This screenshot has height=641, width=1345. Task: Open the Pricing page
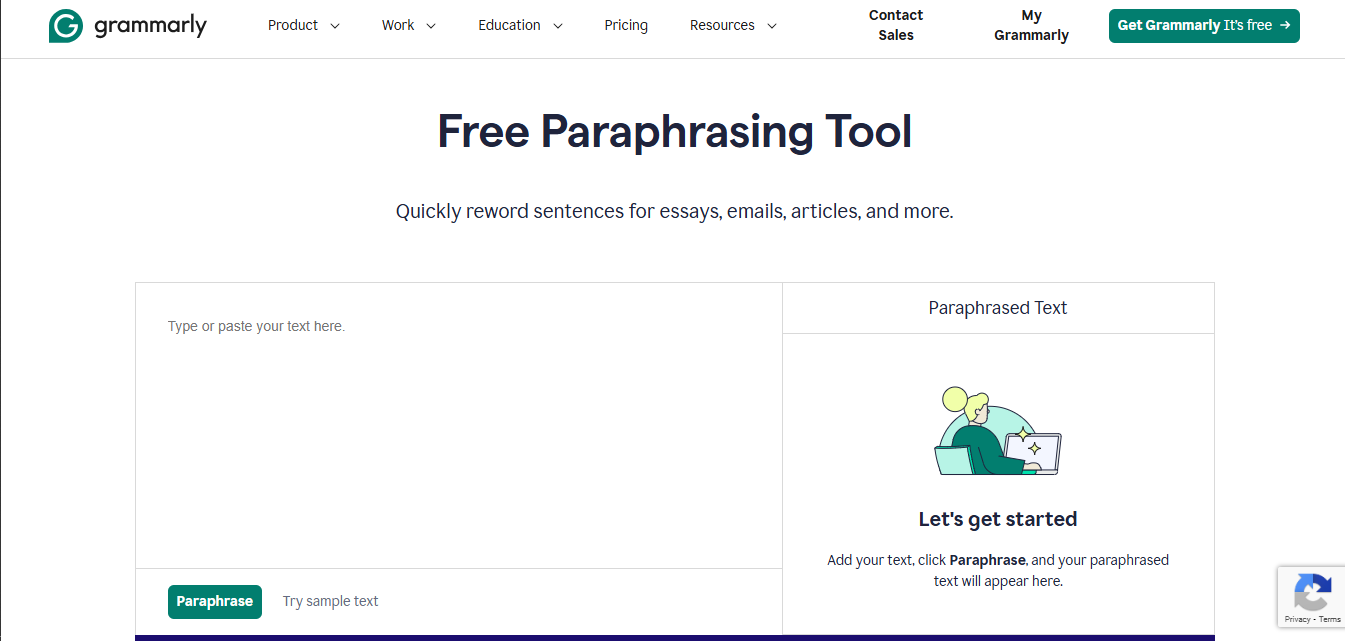[x=626, y=25]
